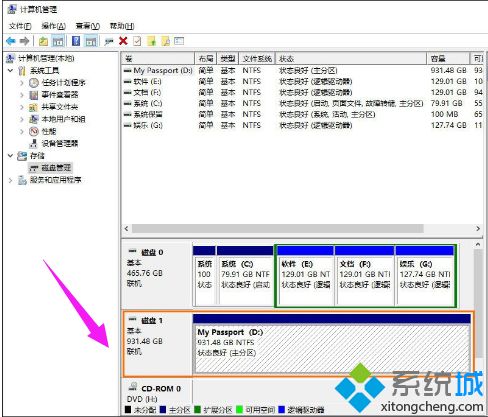Image resolution: width=488 pixels, height=417 pixels.
Task: Select 性能 in the tree
Action: point(49,131)
